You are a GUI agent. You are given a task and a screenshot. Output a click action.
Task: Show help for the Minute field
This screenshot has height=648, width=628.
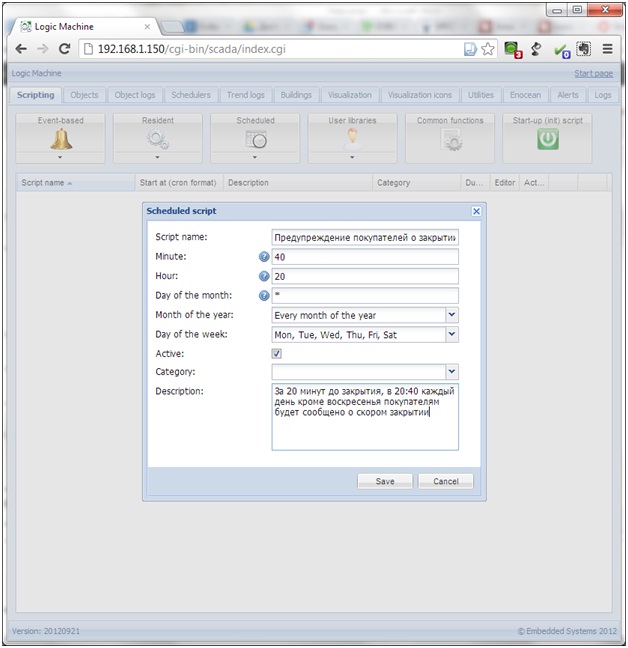[264, 257]
